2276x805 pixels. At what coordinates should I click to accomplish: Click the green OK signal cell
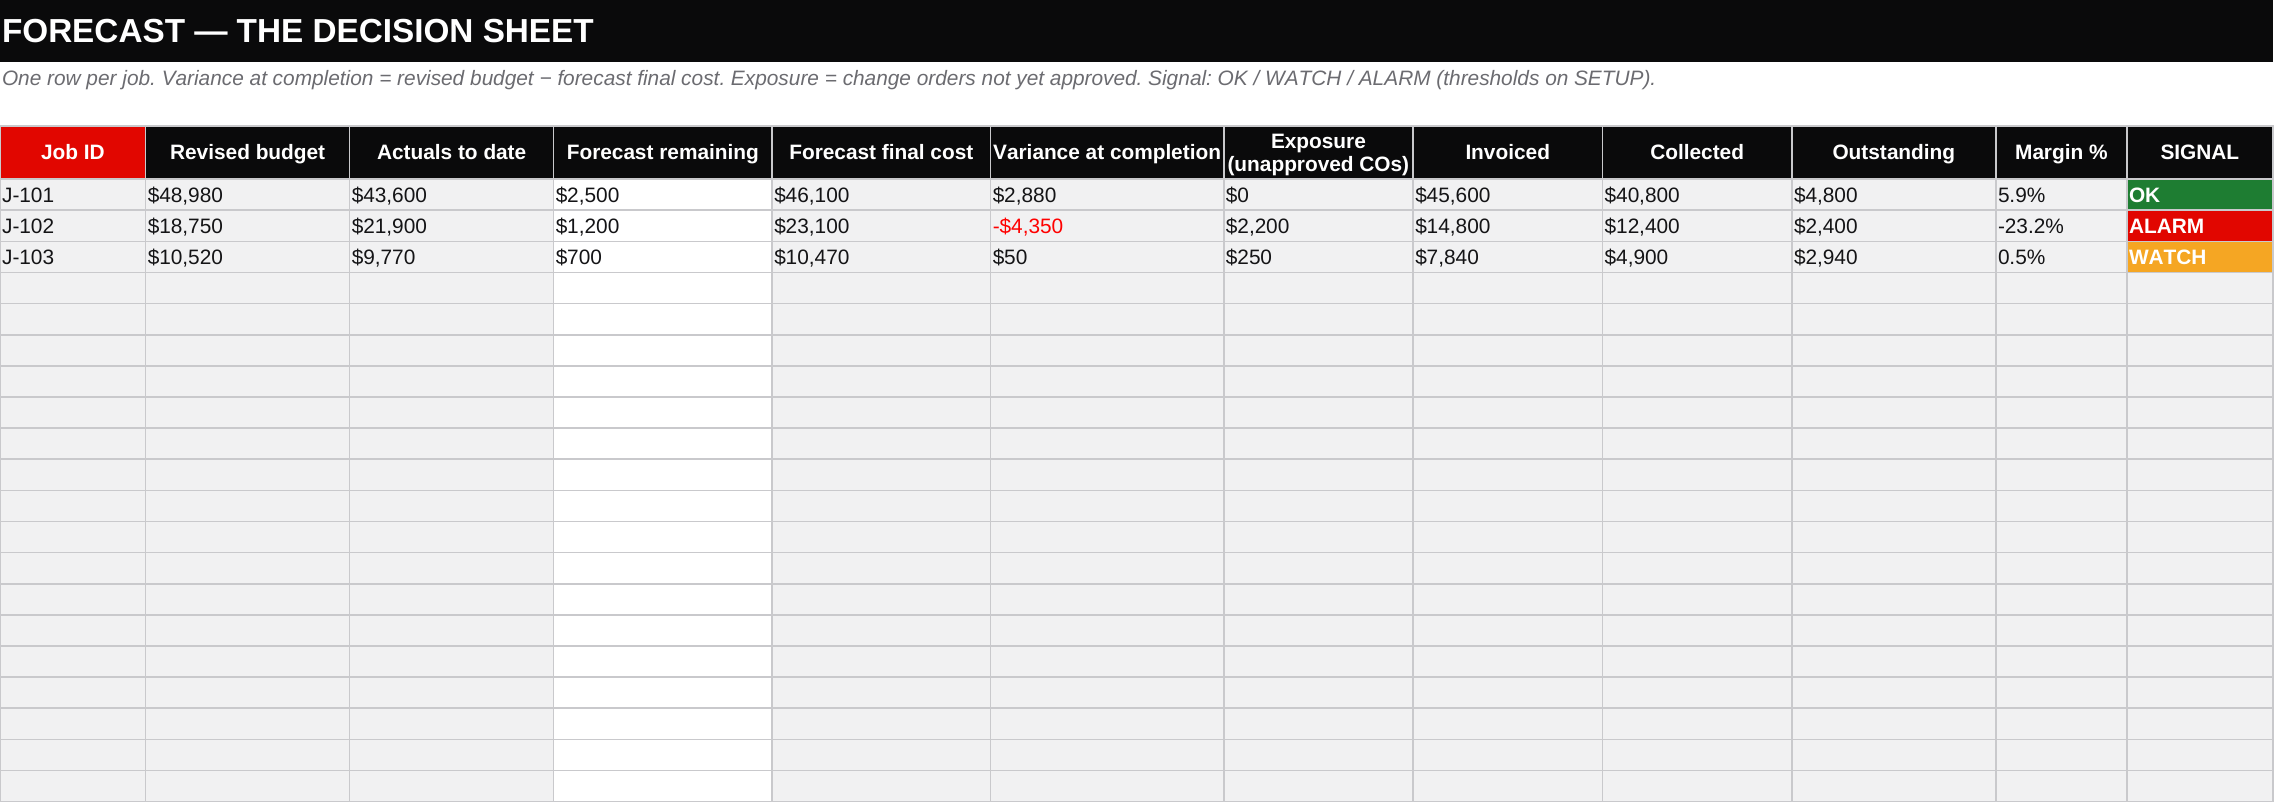2199,195
